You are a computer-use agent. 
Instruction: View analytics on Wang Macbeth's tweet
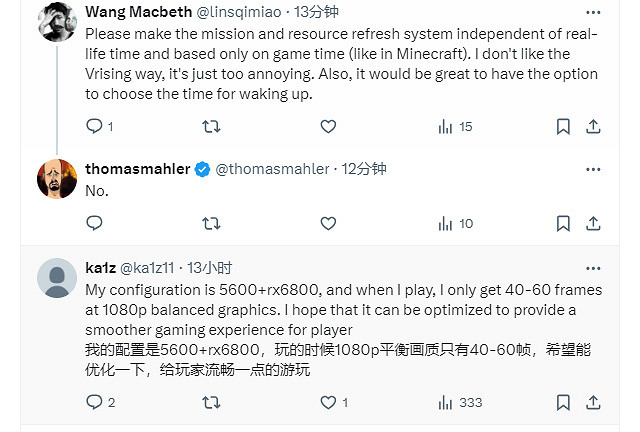(447, 126)
